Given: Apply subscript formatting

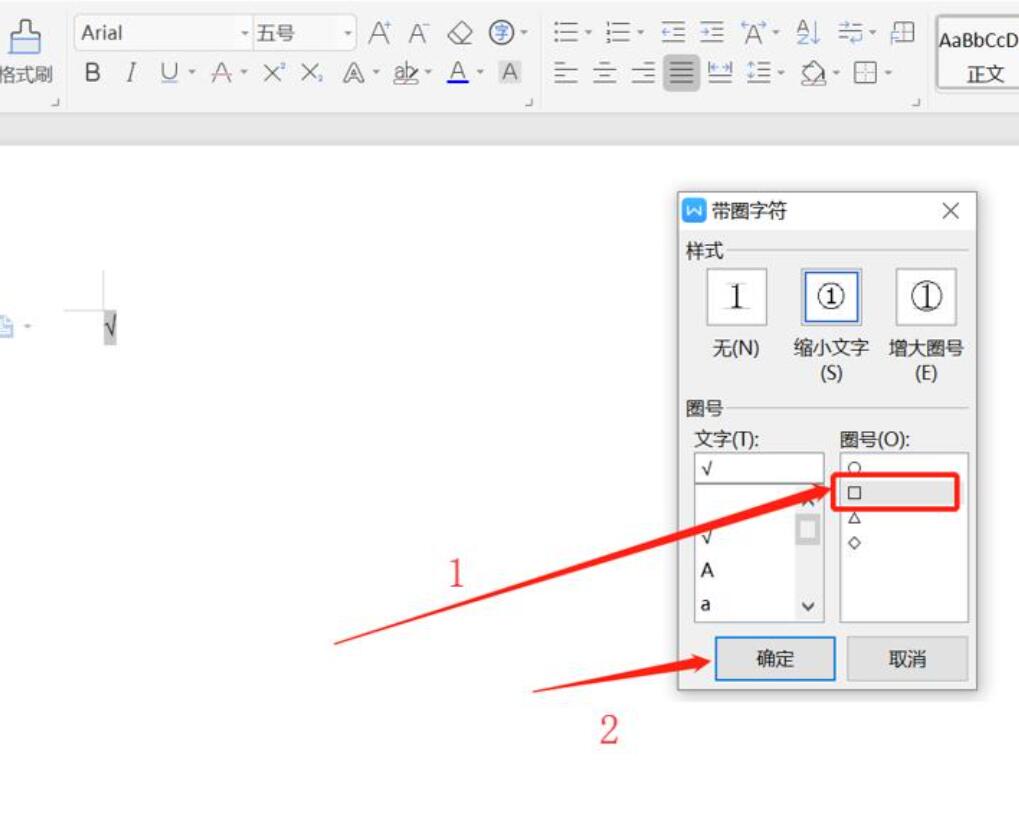Looking at the screenshot, I should click(x=312, y=72).
